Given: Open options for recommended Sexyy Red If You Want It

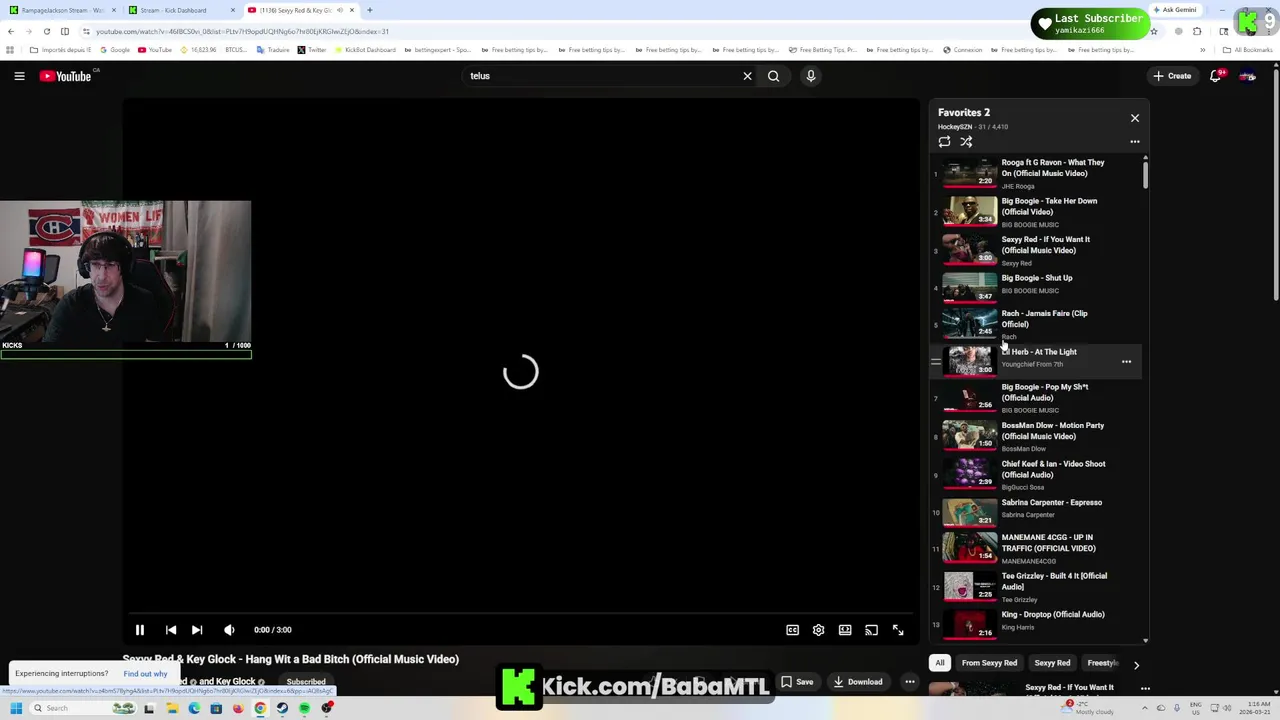Looking at the screenshot, I should (1145, 688).
